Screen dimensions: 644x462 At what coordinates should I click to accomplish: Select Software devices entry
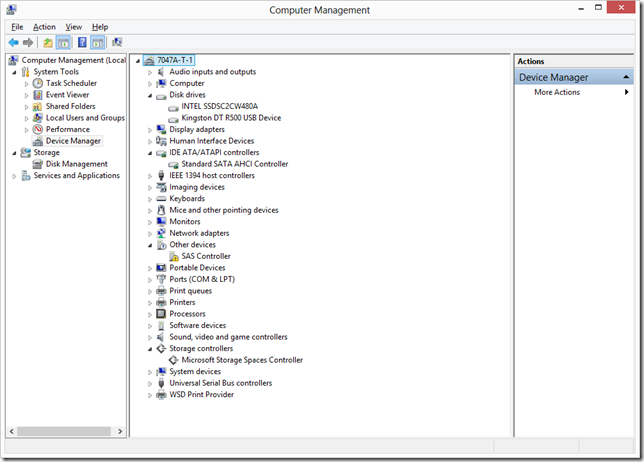(x=198, y=326)
